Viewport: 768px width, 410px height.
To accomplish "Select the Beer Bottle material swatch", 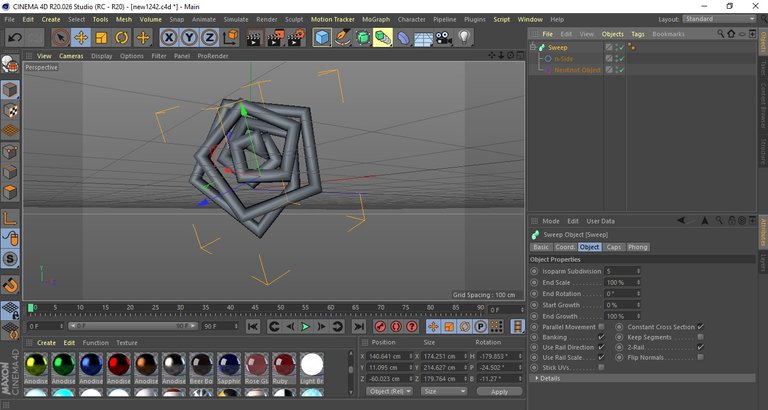I will tap(202, 365).
